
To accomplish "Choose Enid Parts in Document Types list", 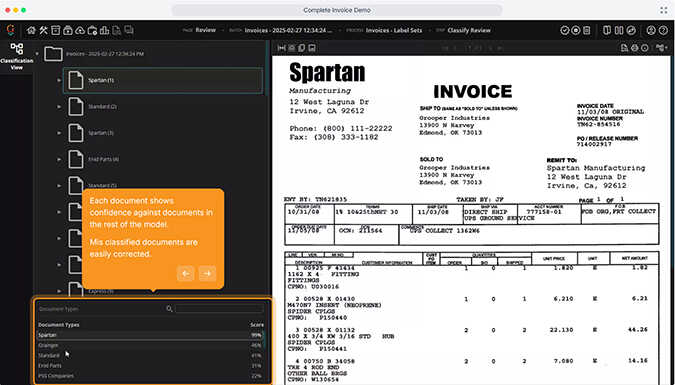I will point(150,366).
